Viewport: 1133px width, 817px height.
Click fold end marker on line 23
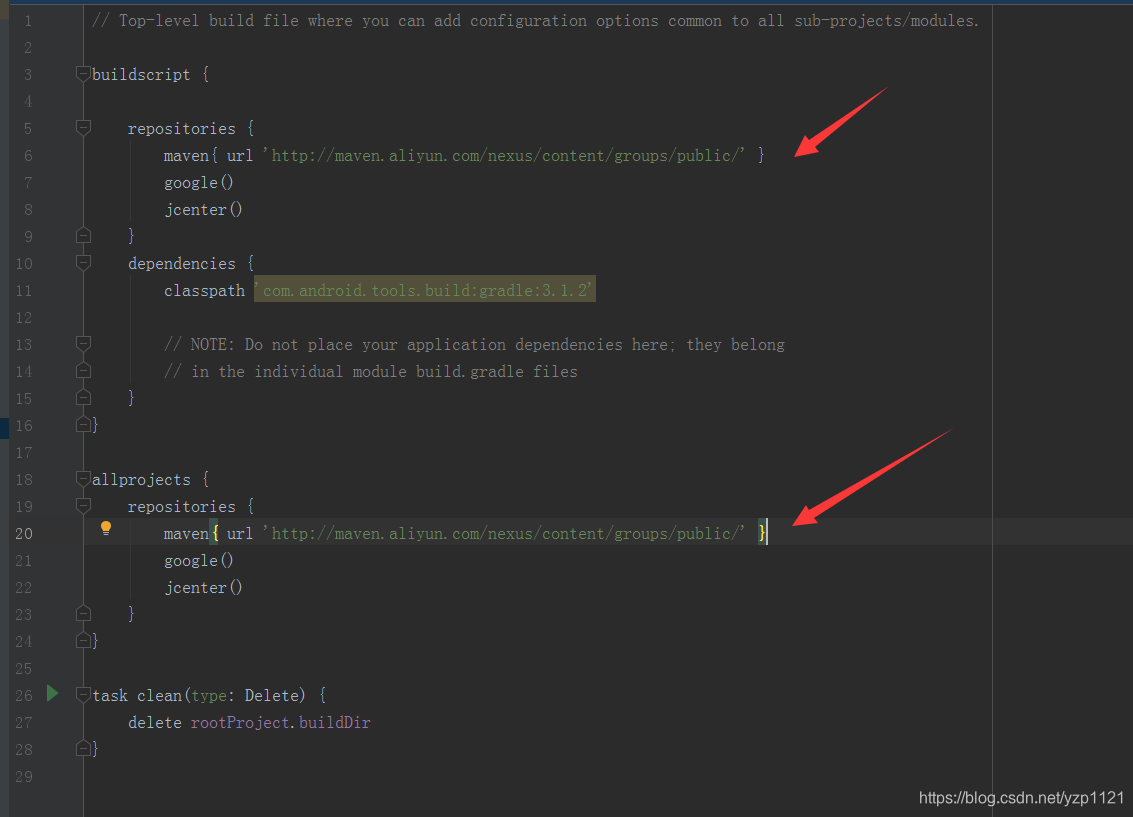click(x=83, y=613)
